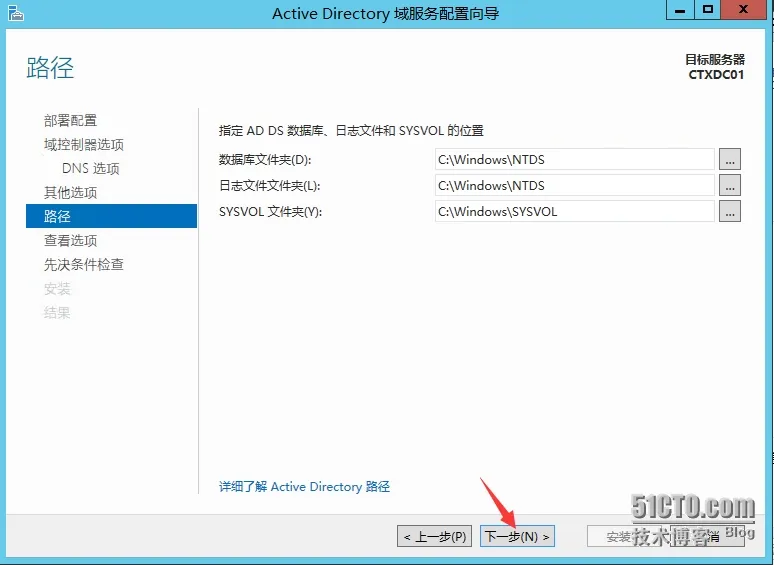
Task: Browse for the database folder location
Action: pos(730,159)
